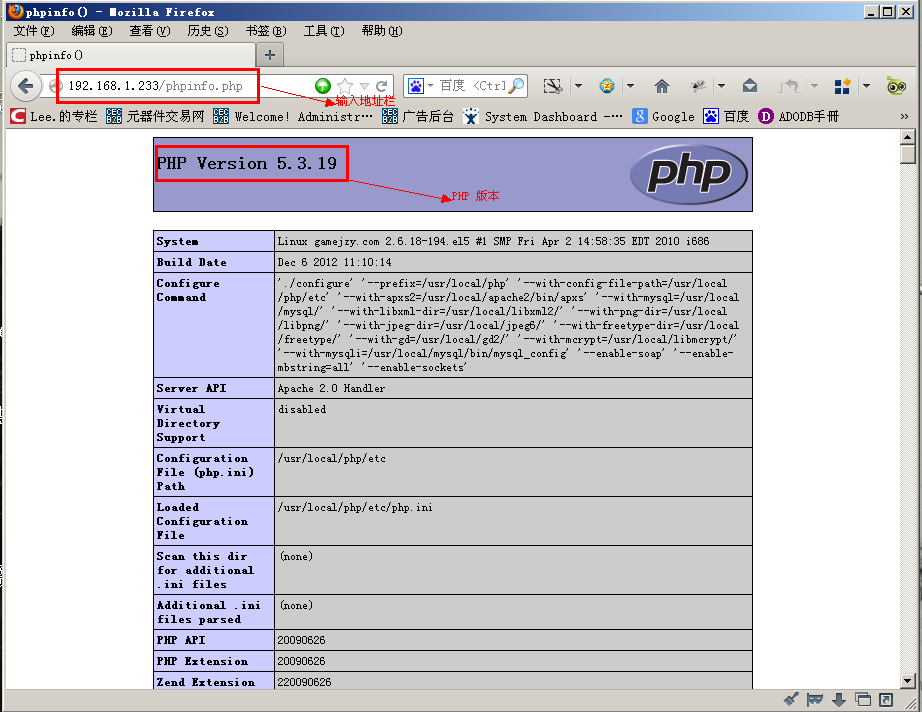
Task: Open the ADODB手册 bookmark
Action: click(x=798, y=116)
